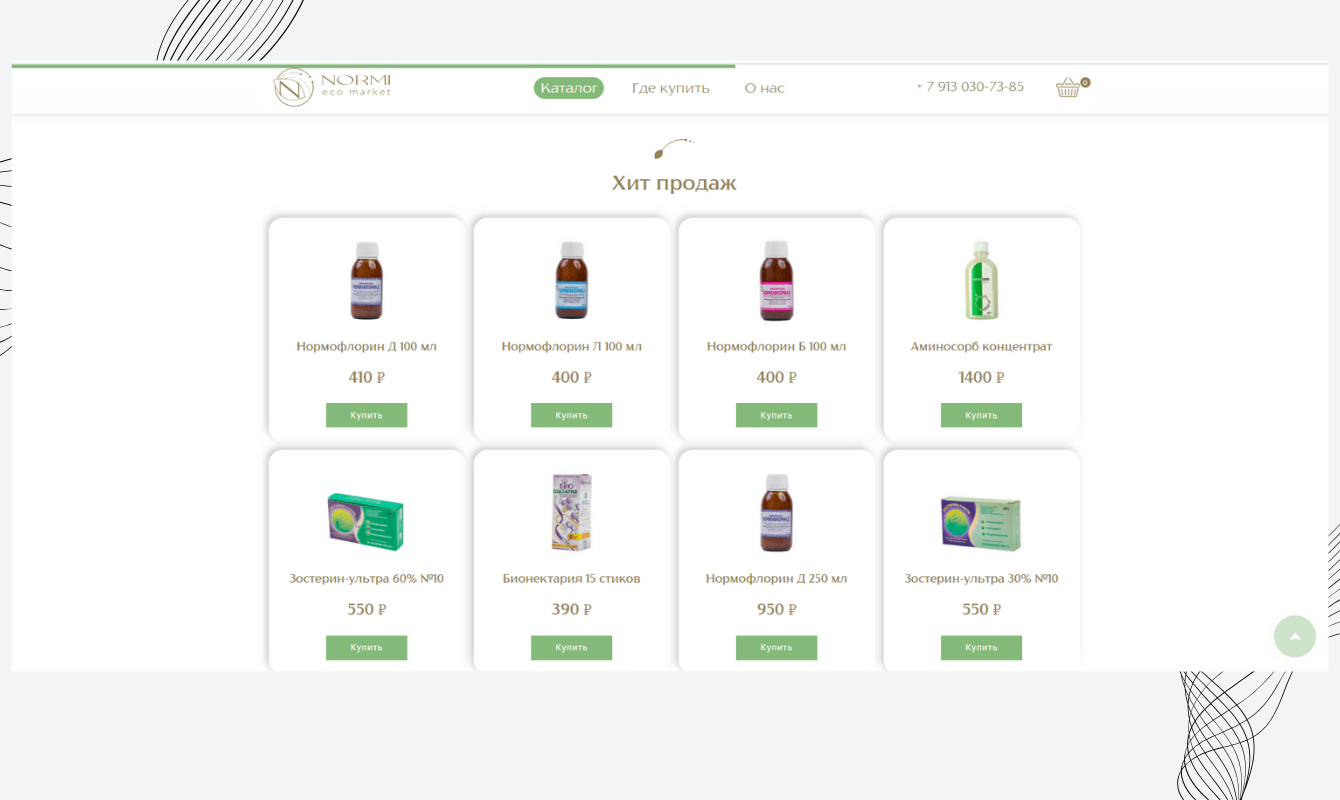Open the О нас menu item
The height and width of the screenshot is (800, 1340).
coord(764,88)
